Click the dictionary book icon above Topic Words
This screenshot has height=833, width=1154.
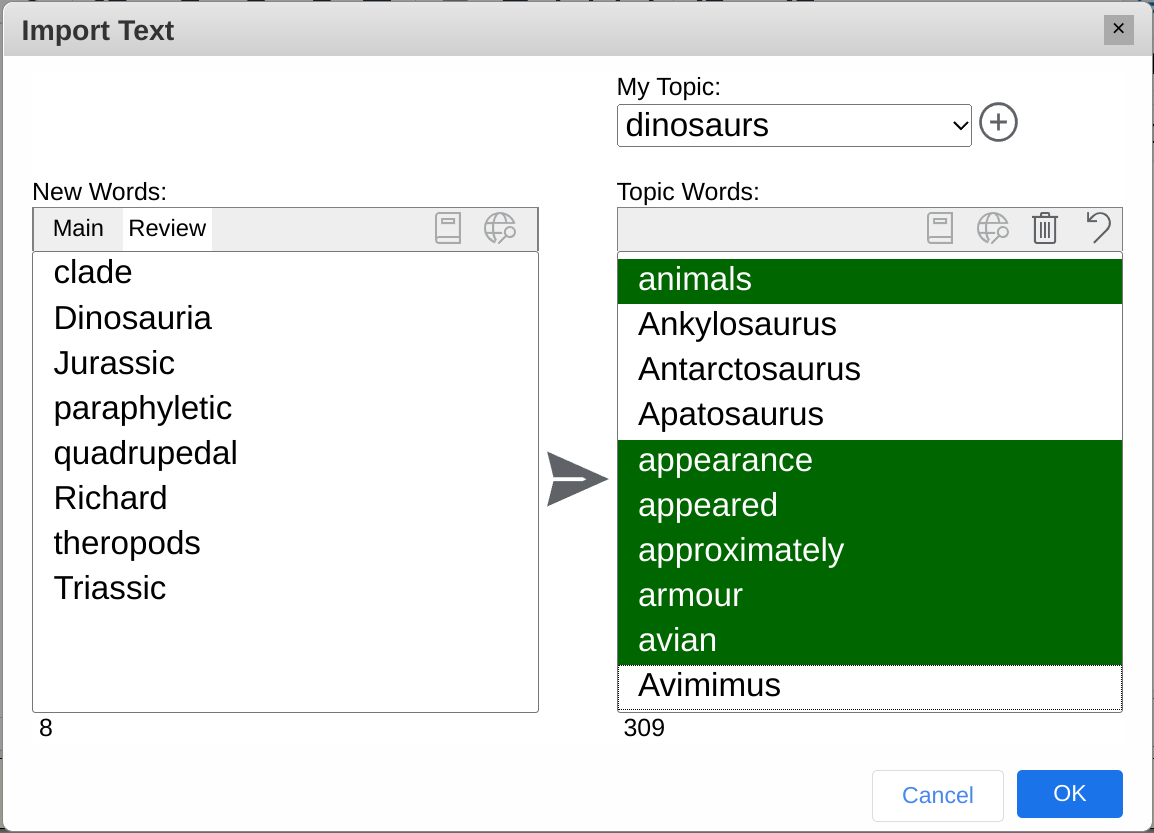click(x=940, y=228)
